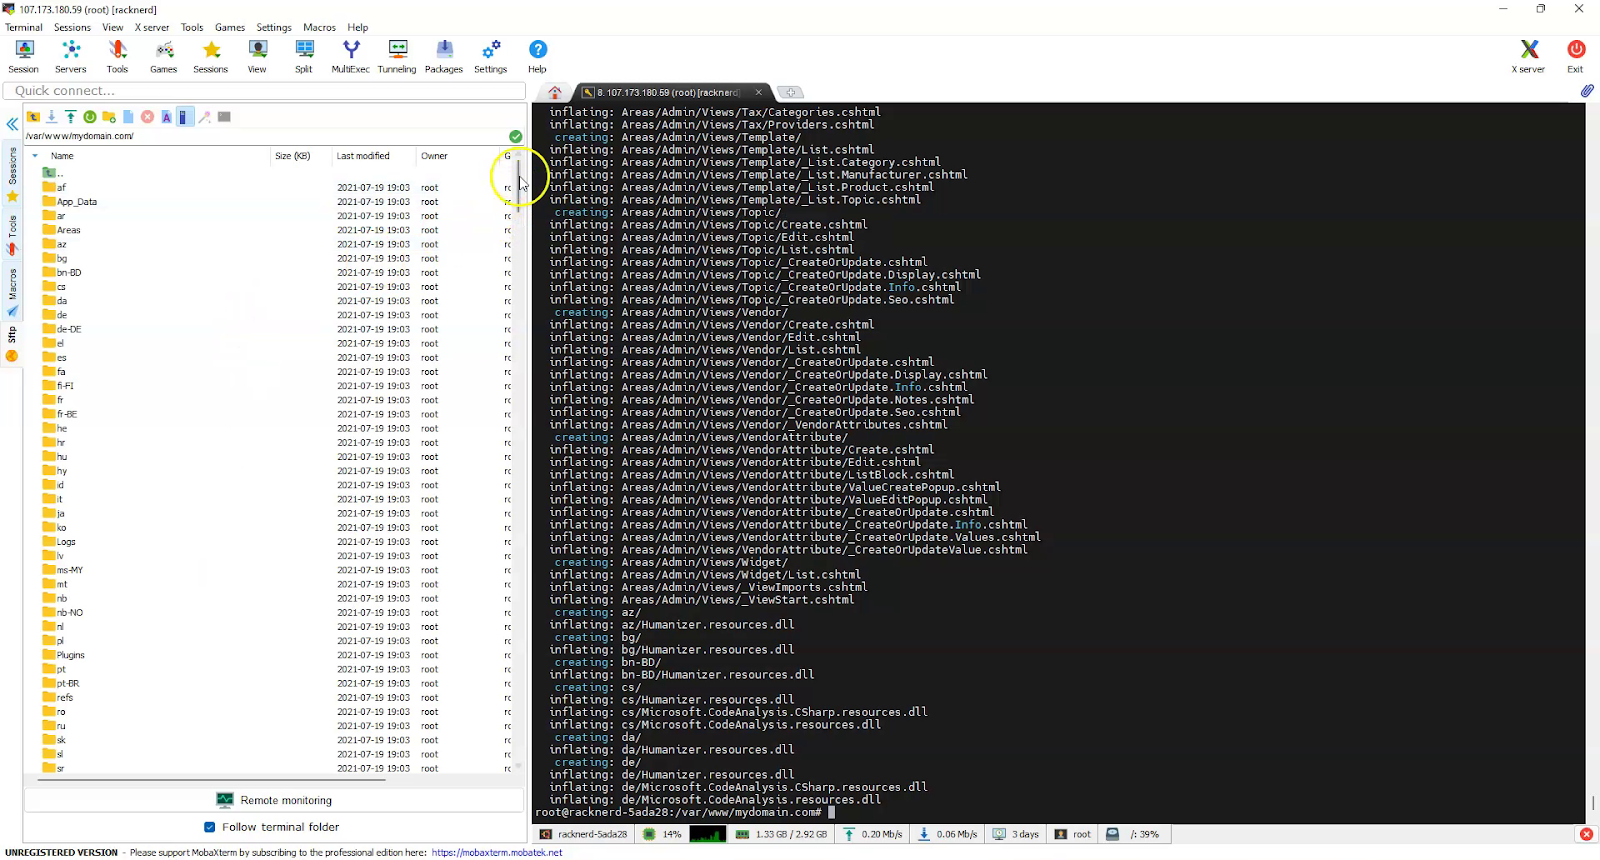This screenshot has width=1600, height=860.
Task: Click the RAM 1.33 GB status indicator
Action: tap(781, 834)
